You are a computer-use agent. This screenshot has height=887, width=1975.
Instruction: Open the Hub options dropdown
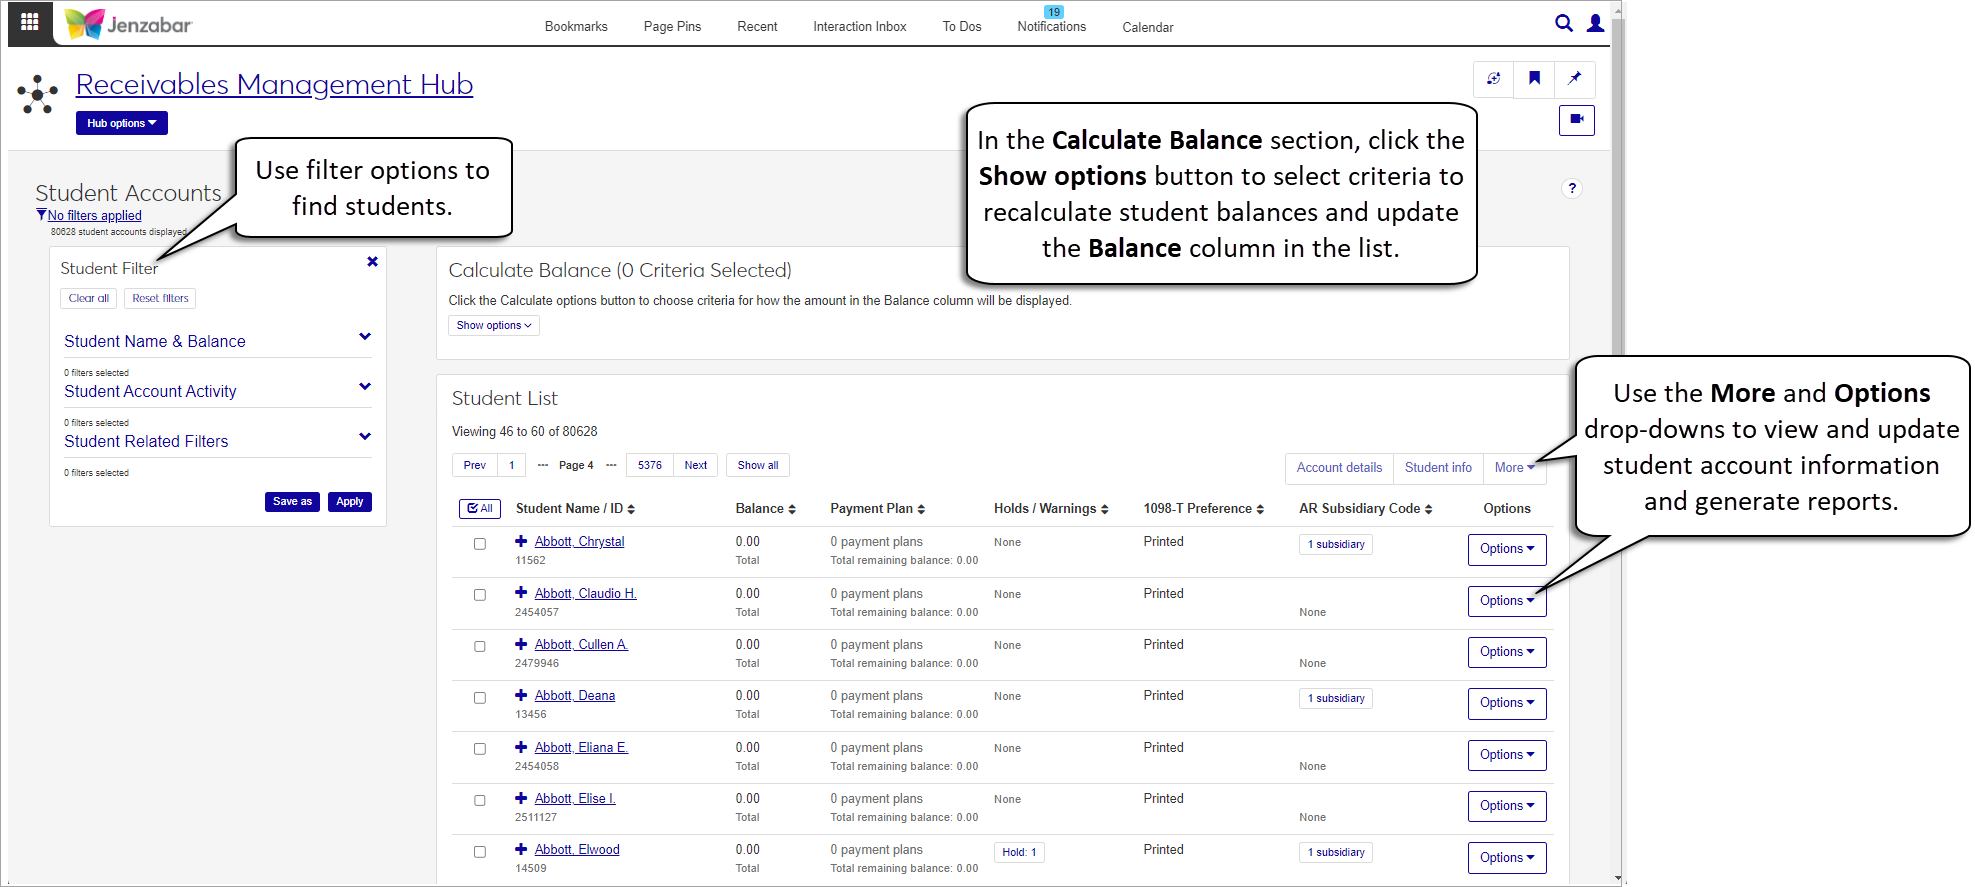(x=121, y=123)
